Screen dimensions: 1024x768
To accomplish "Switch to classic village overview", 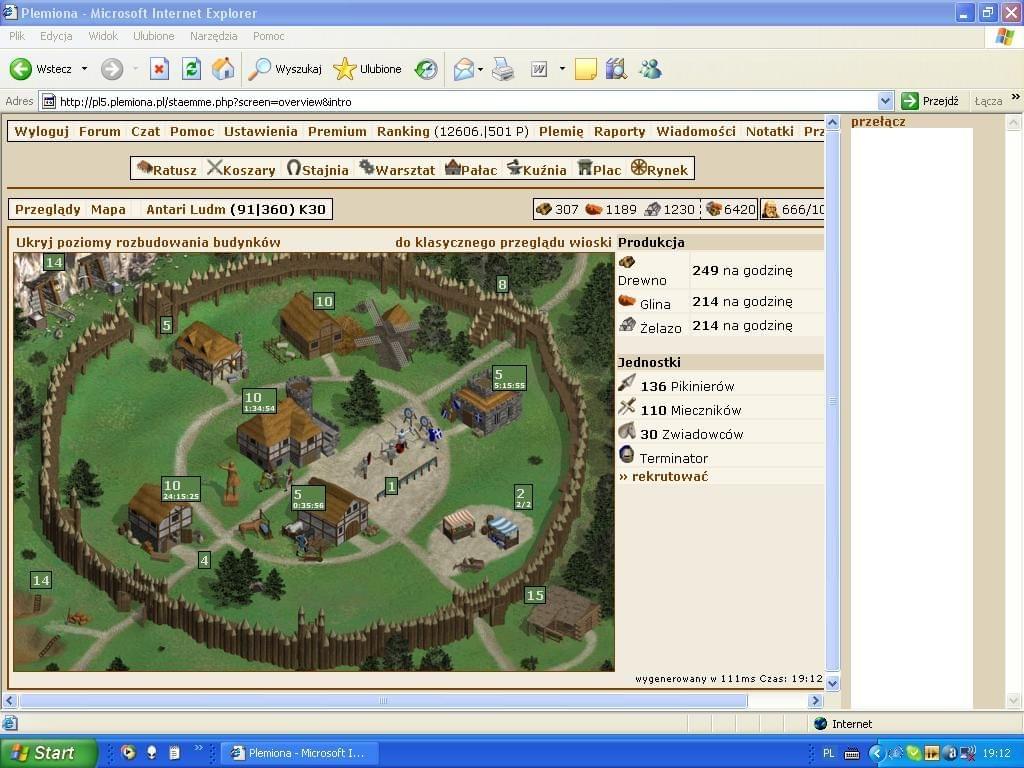I will coord(503,242).
